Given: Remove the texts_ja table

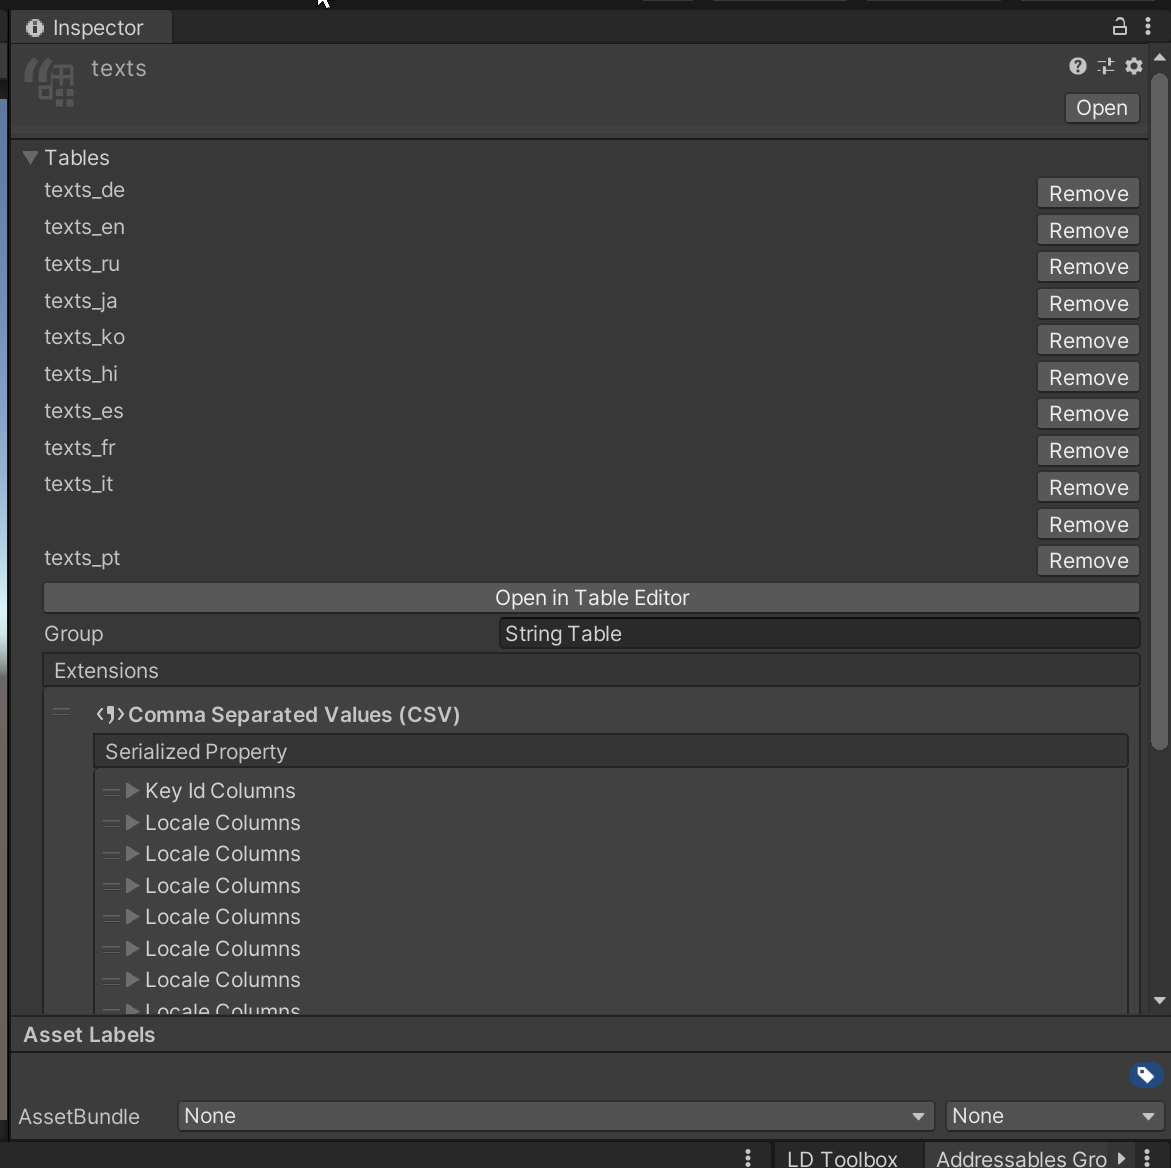Looking at the screenshot, I should [1087, 303].
